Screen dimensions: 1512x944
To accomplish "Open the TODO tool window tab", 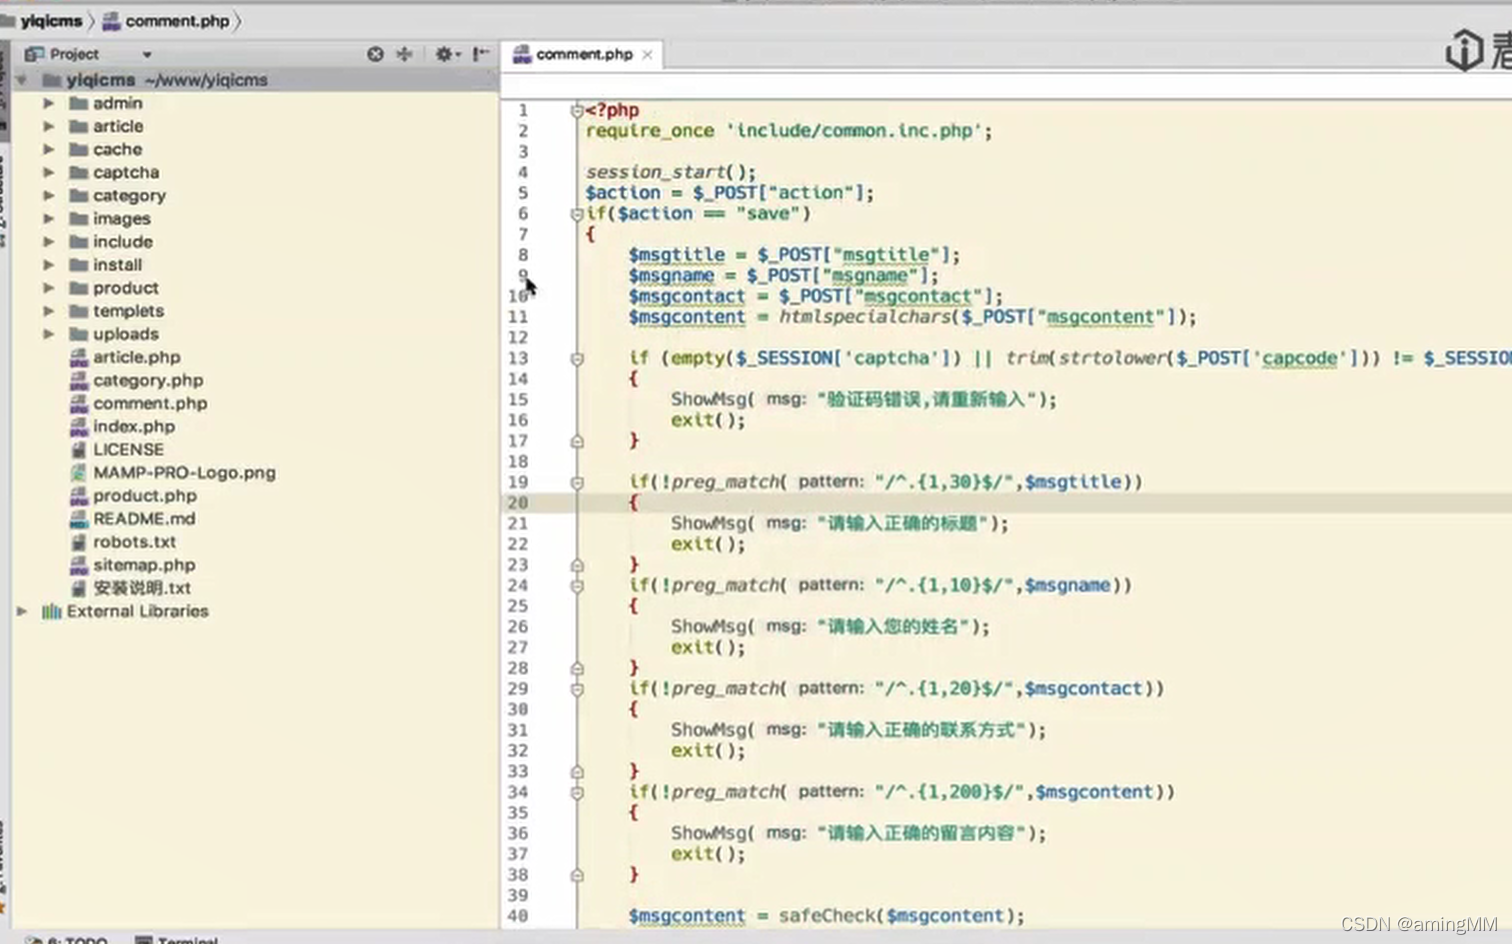I will pos(68,940).
